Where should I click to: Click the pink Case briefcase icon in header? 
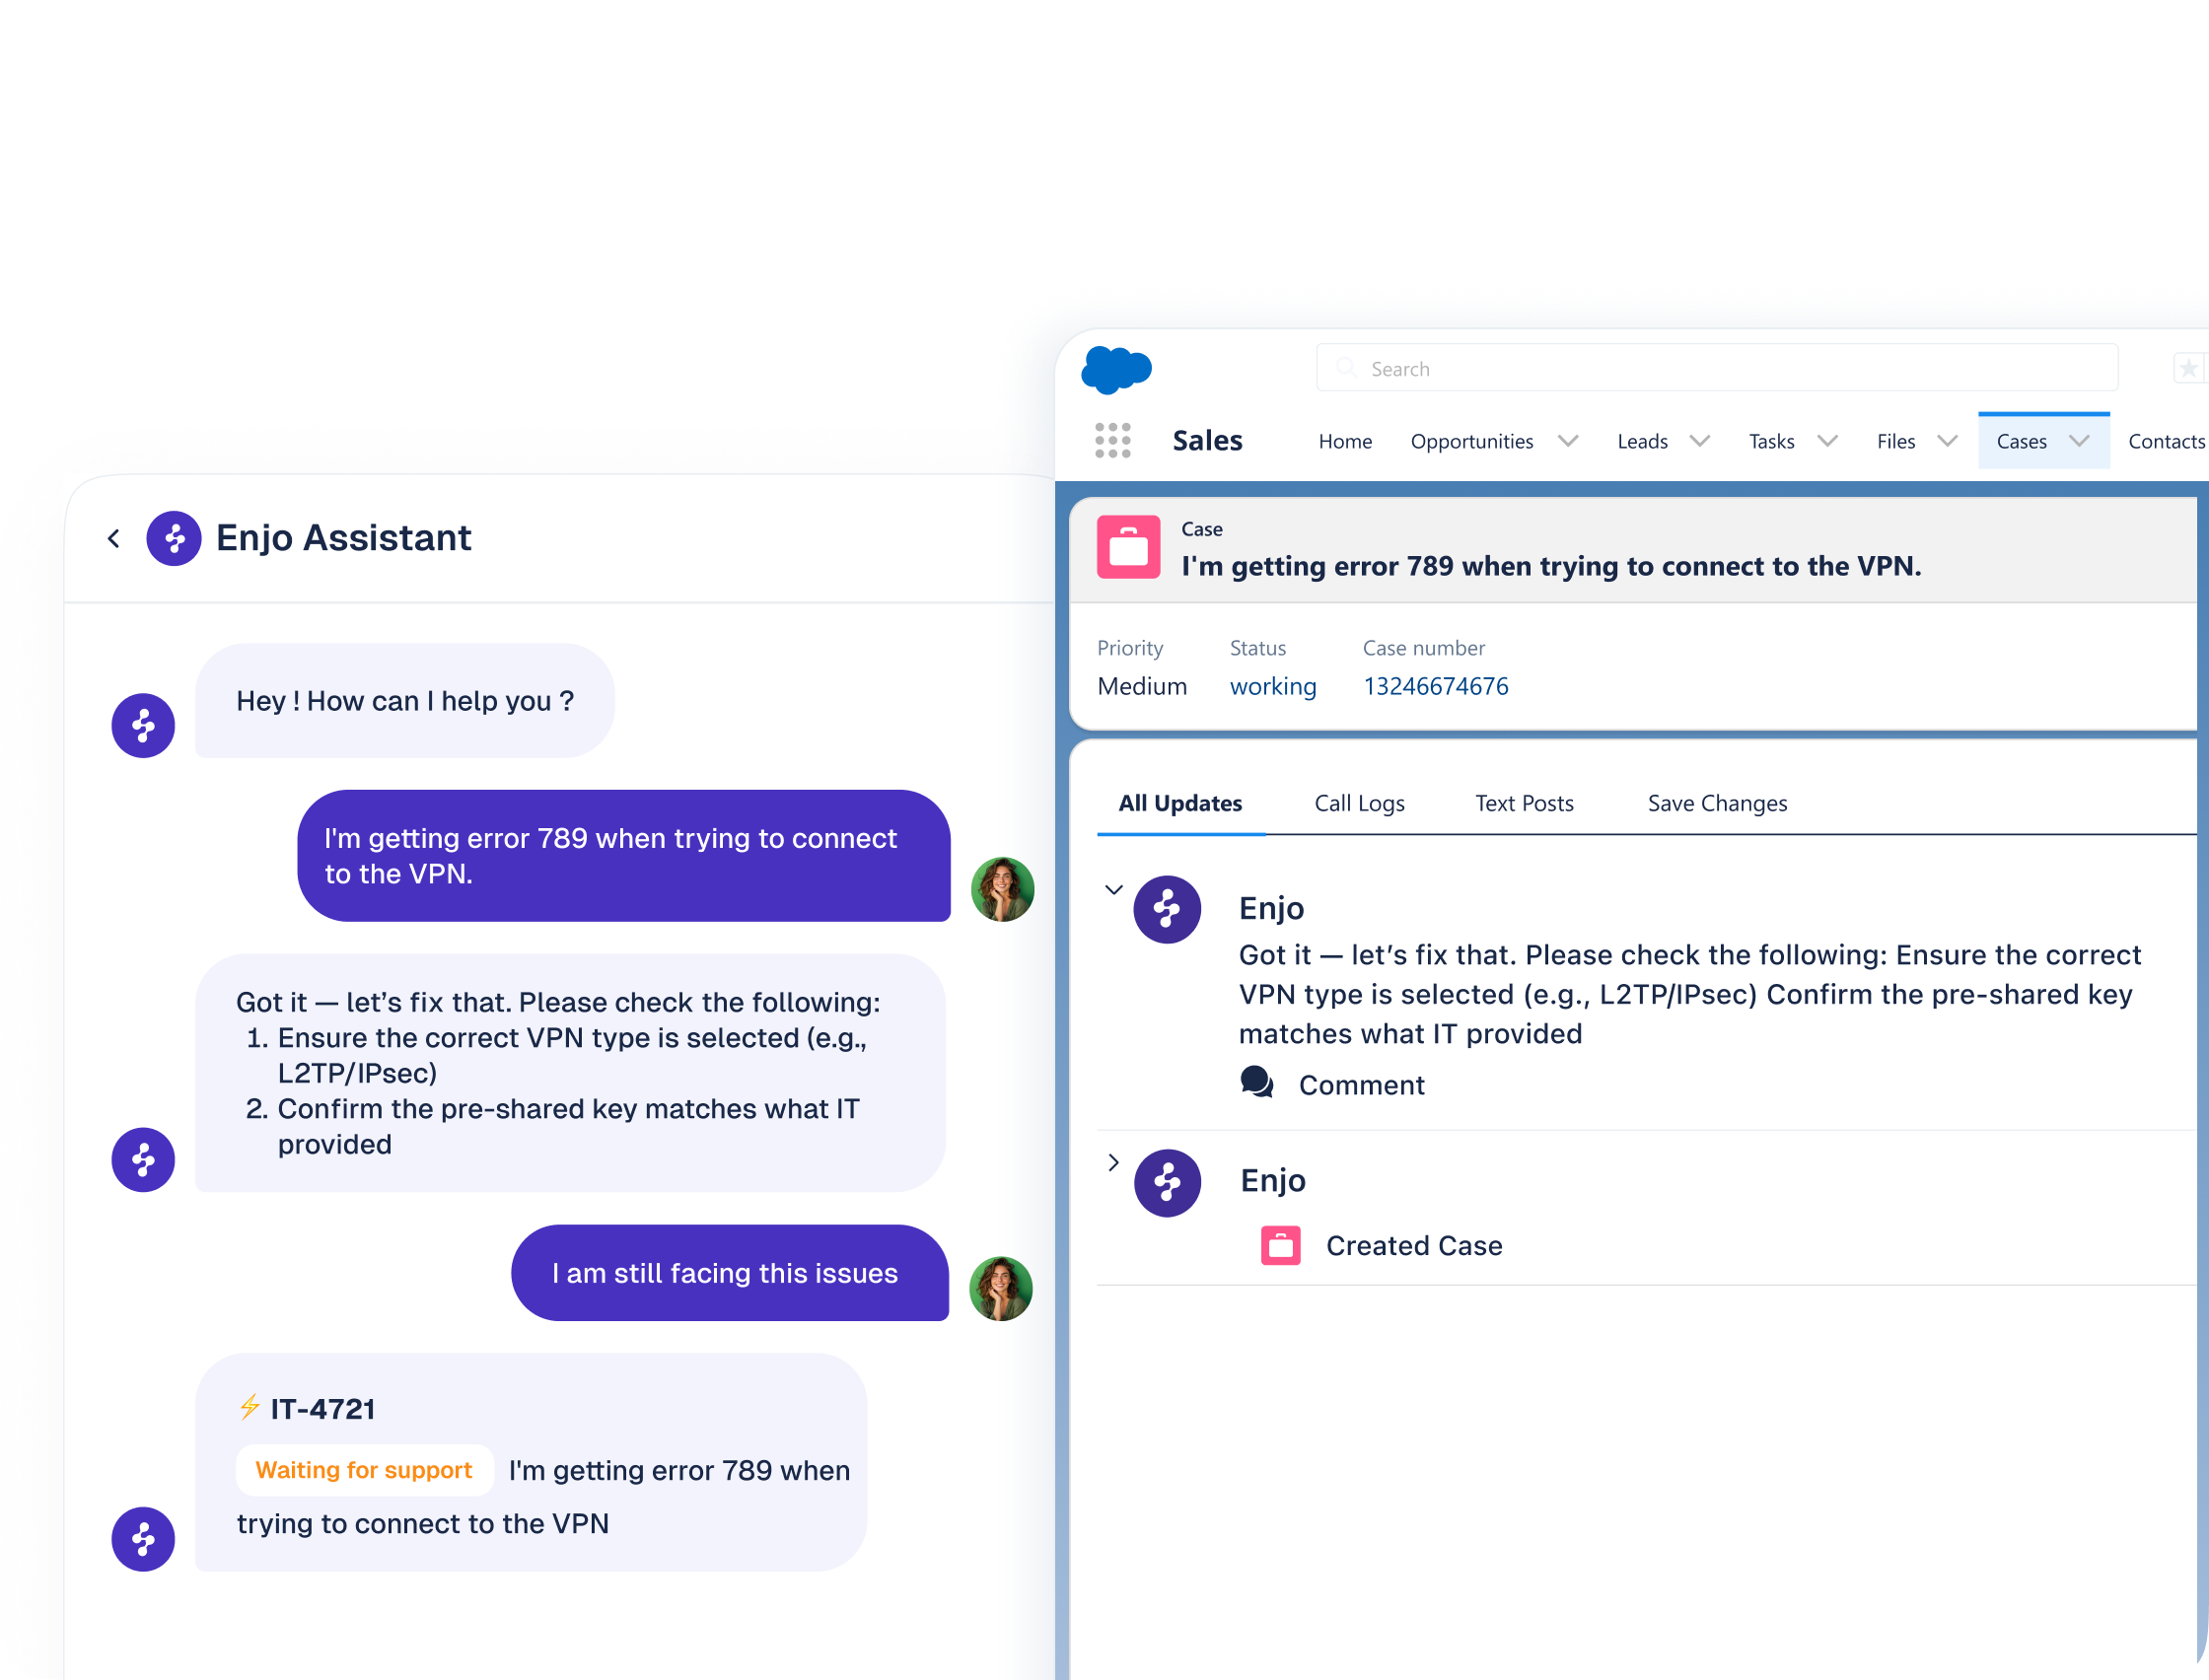(1128, 547)
